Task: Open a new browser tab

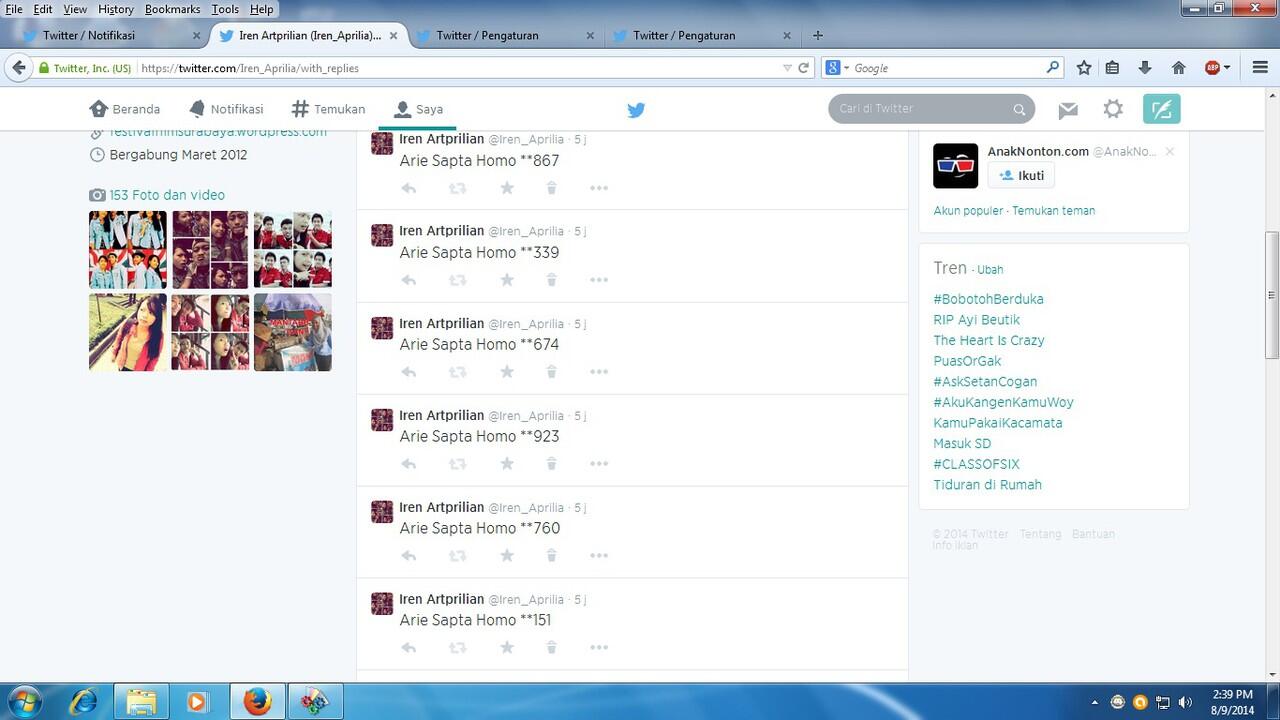Action: pyautogui.click(x=818, y=35)
